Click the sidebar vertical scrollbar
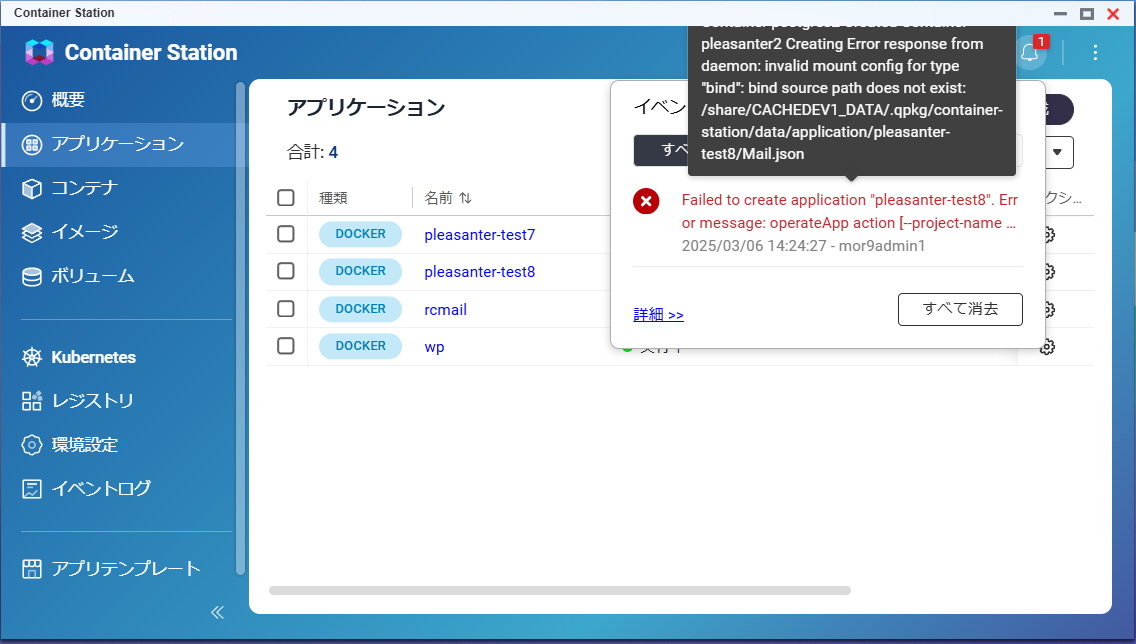The height and width of the screenshot is (644, 1136). tap(241, 327)
